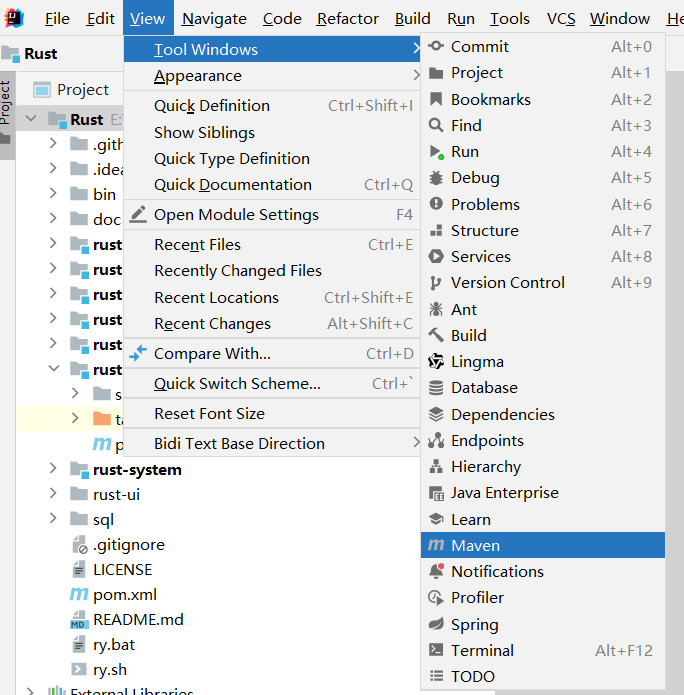
Task: Click the vertical Project sidebar tab
Action: click(x=6, y=103)
